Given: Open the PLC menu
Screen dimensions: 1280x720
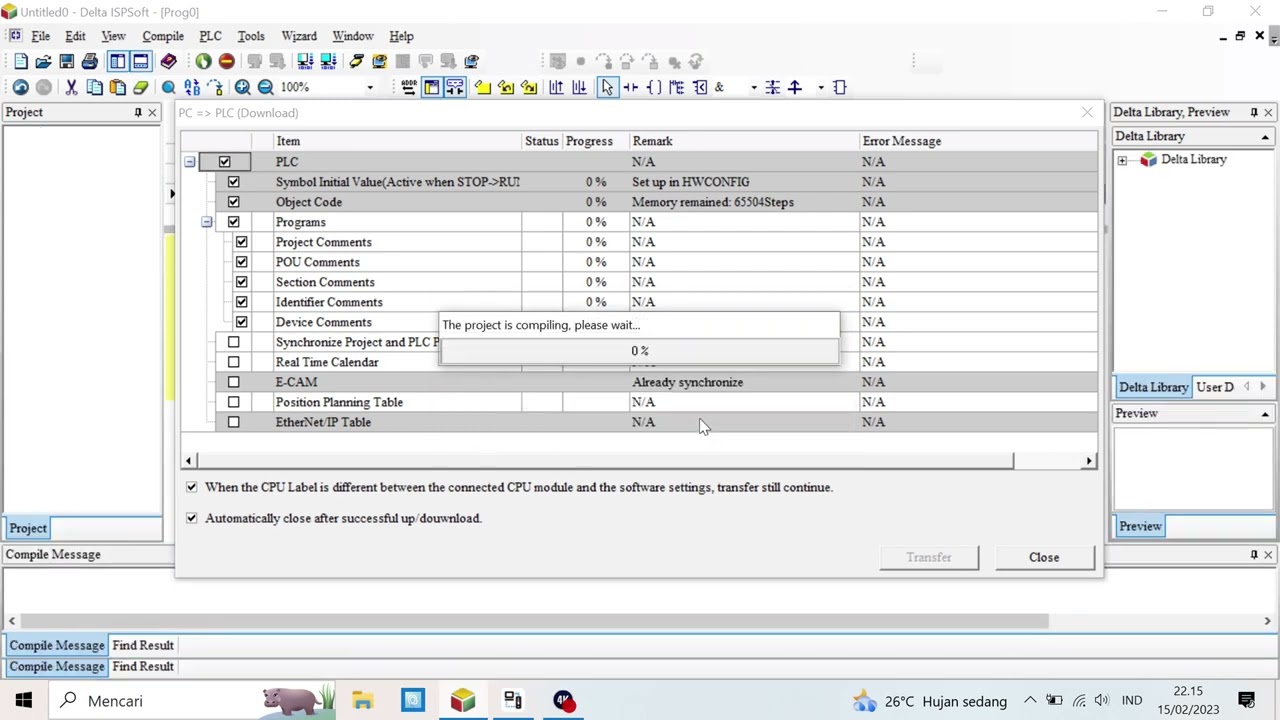Looking at the screenshot, I should (210, 36).
